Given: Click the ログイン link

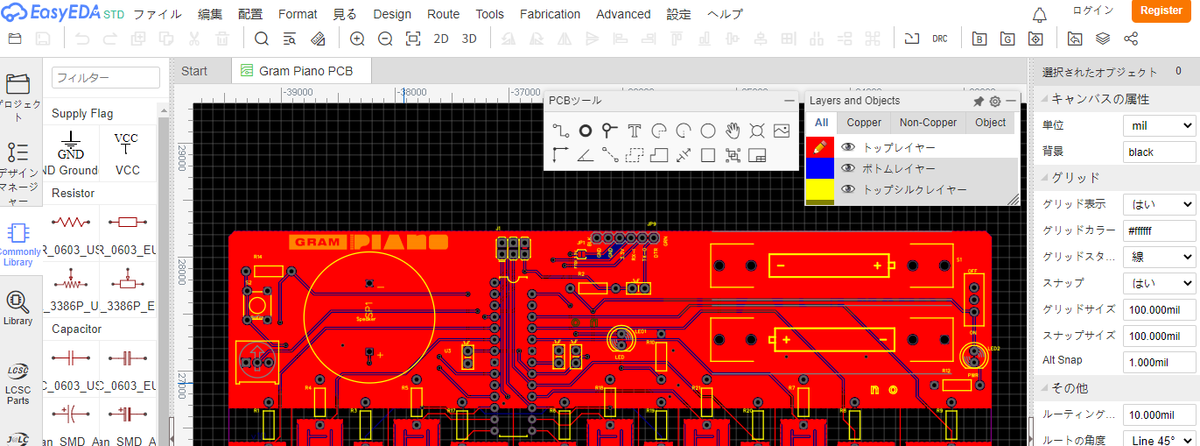Looking at the screenshot, I should point(1091,10).
